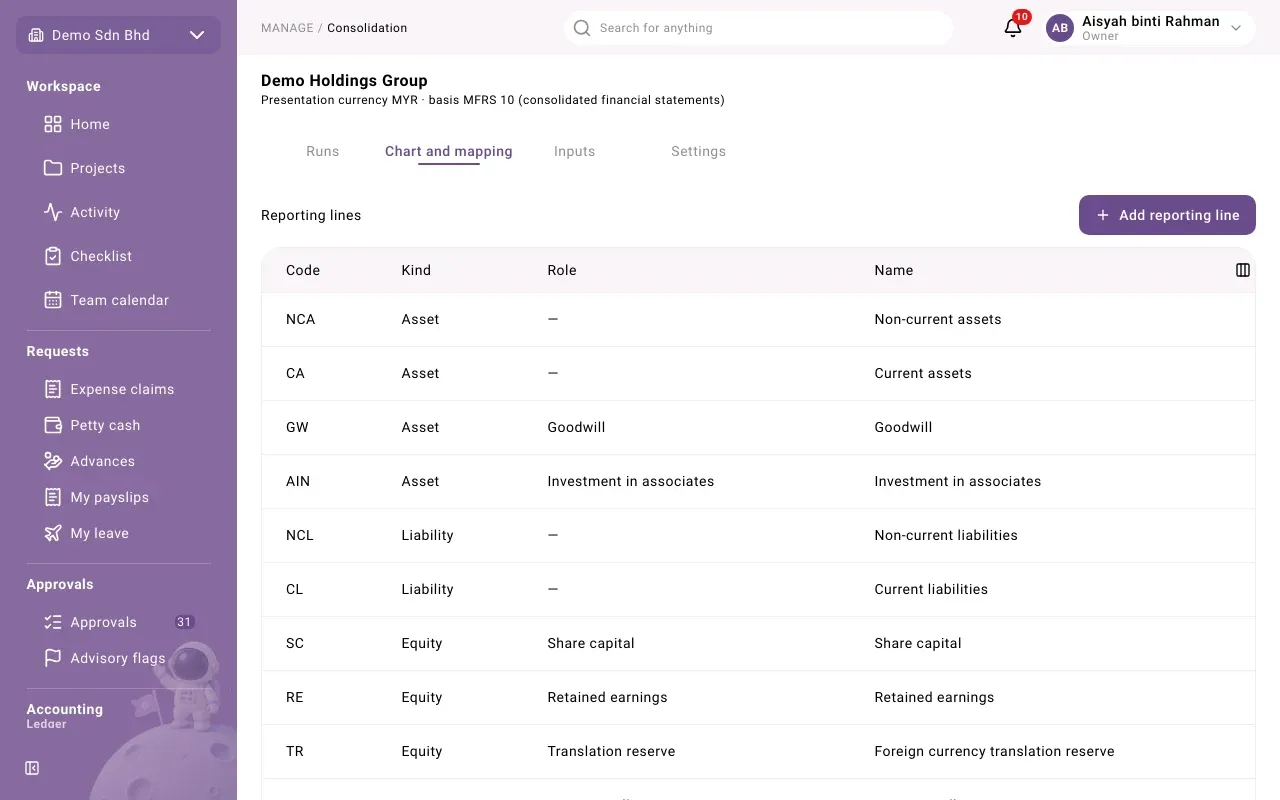Open the Approvals list-check icon

tap(53, 622)
